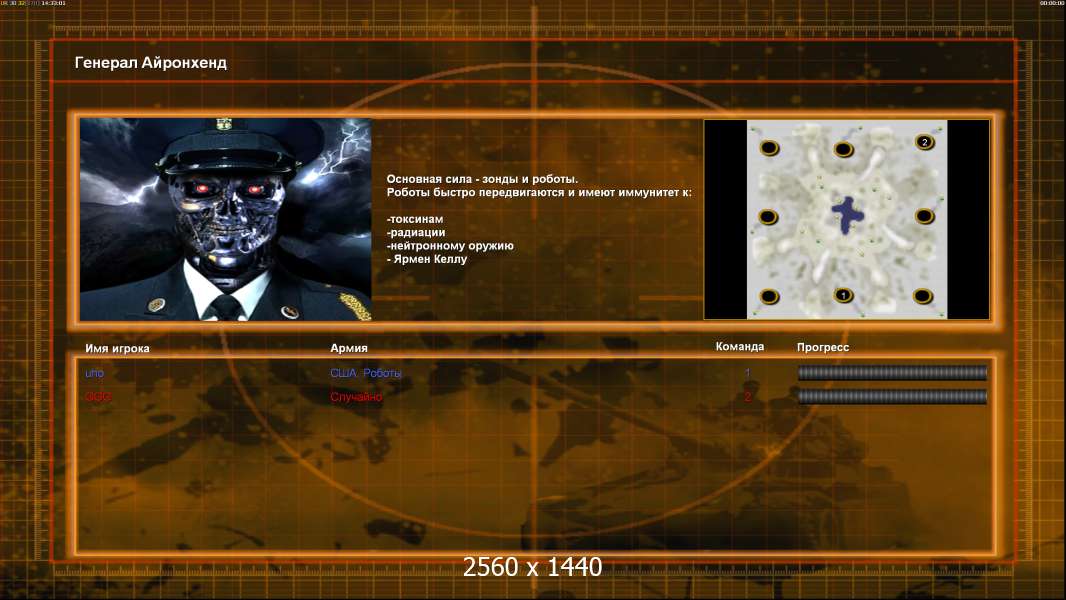This screenshot has width=1066, height=600.
Task: Select the empty bottom-left start position marker
Action: 769,296
